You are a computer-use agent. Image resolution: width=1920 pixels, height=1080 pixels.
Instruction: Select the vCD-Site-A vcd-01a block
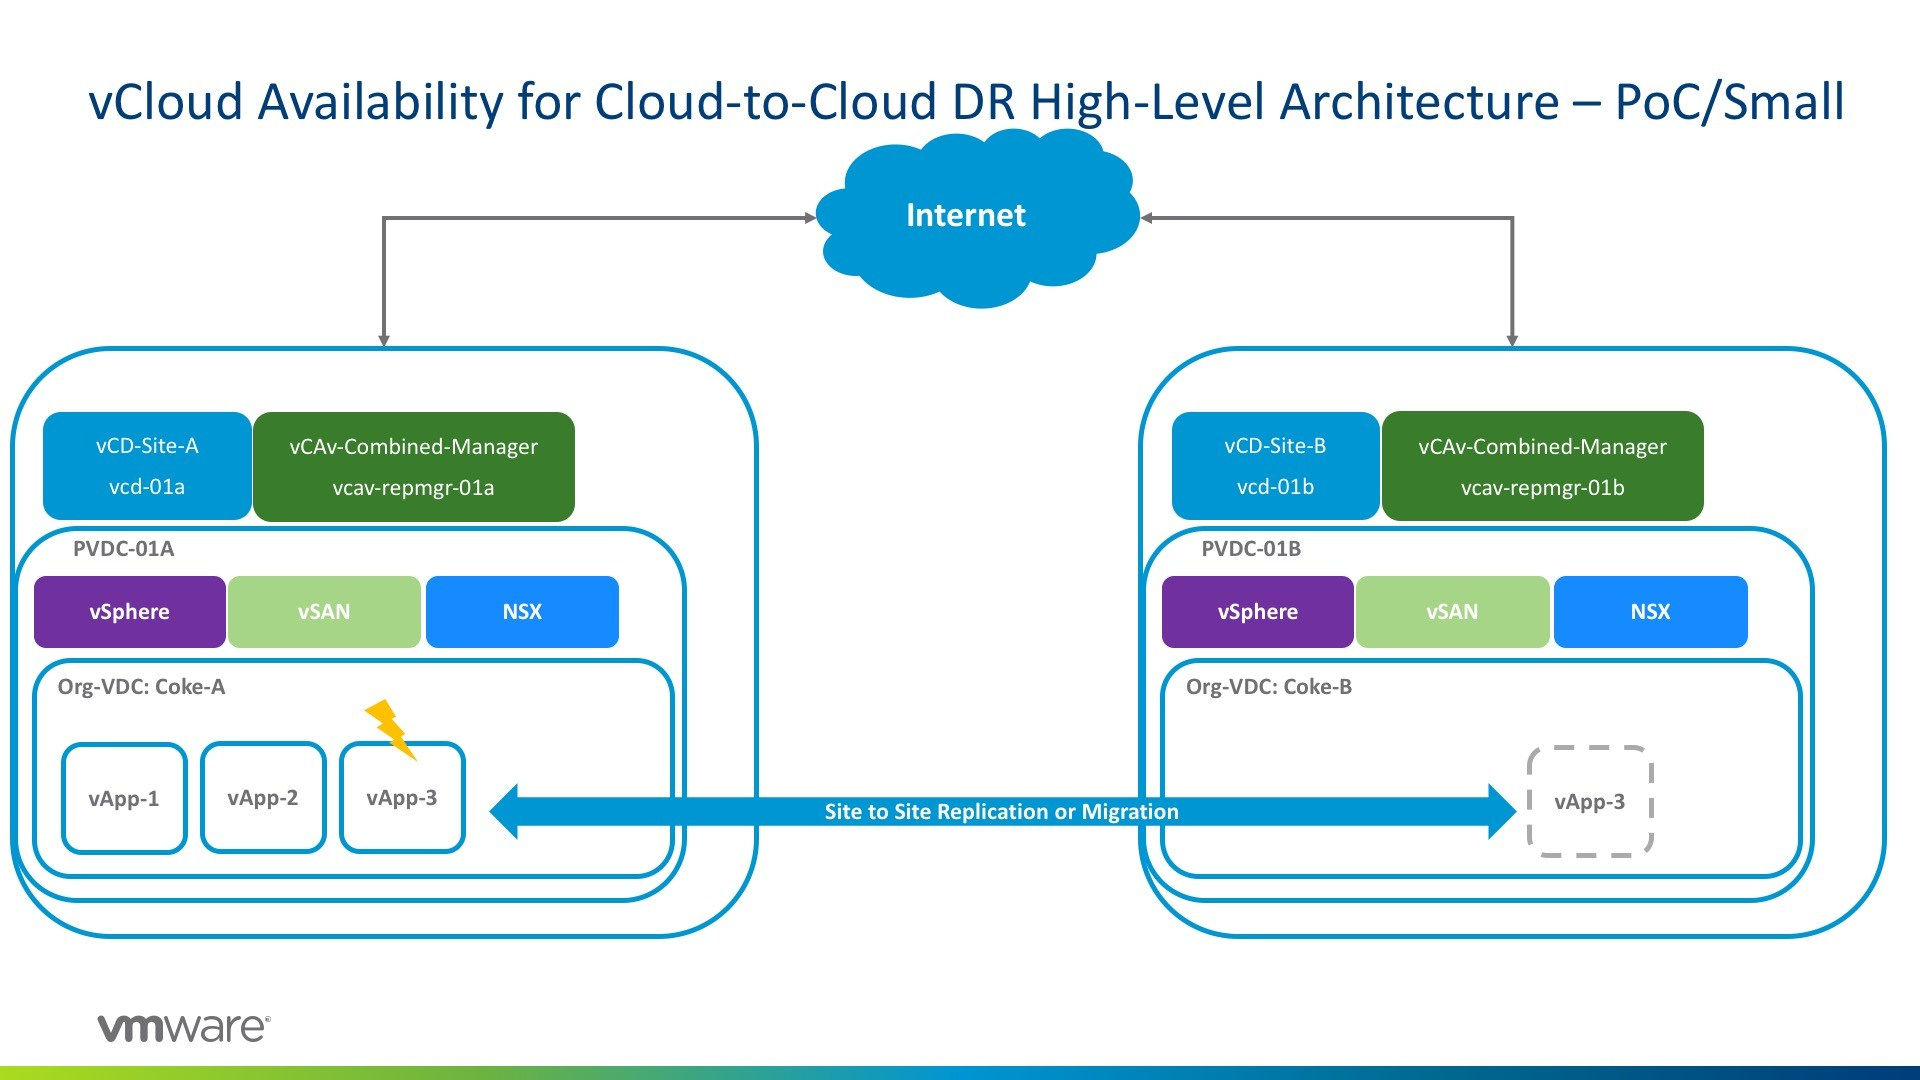[x=147, y=466]
